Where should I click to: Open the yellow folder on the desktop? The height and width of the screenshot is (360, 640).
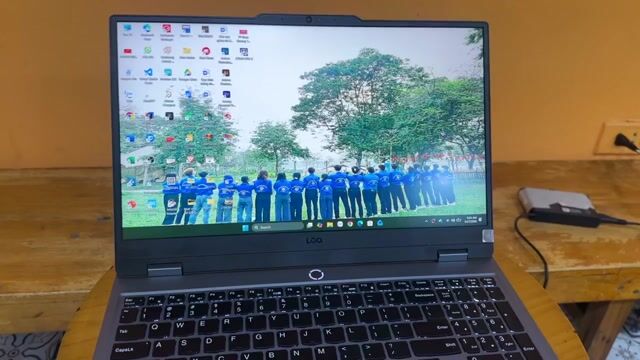(187, 52)
